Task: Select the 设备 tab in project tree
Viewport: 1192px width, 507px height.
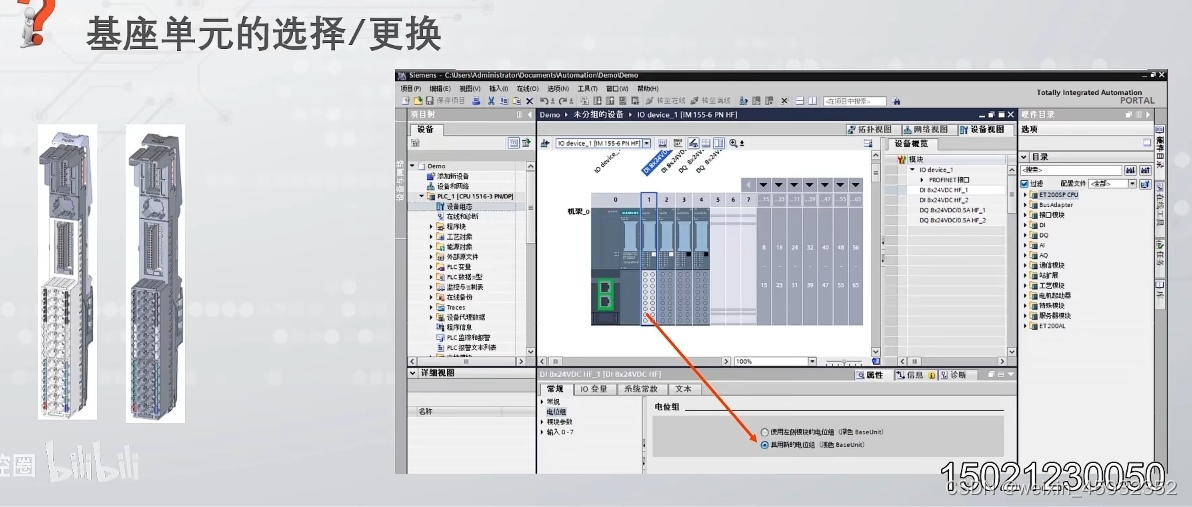Action: (x=426, y=129)
